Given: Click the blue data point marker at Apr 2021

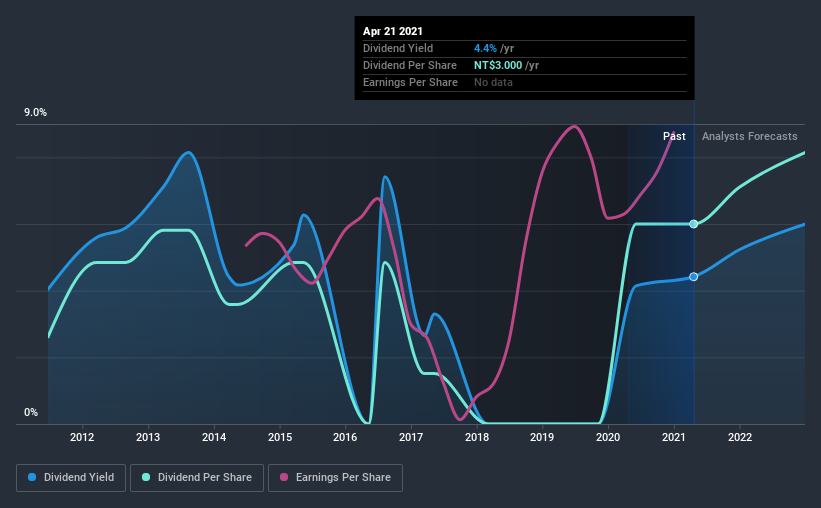Looking at the screenshot, I should pyautogui.click(x=693, y=277).
